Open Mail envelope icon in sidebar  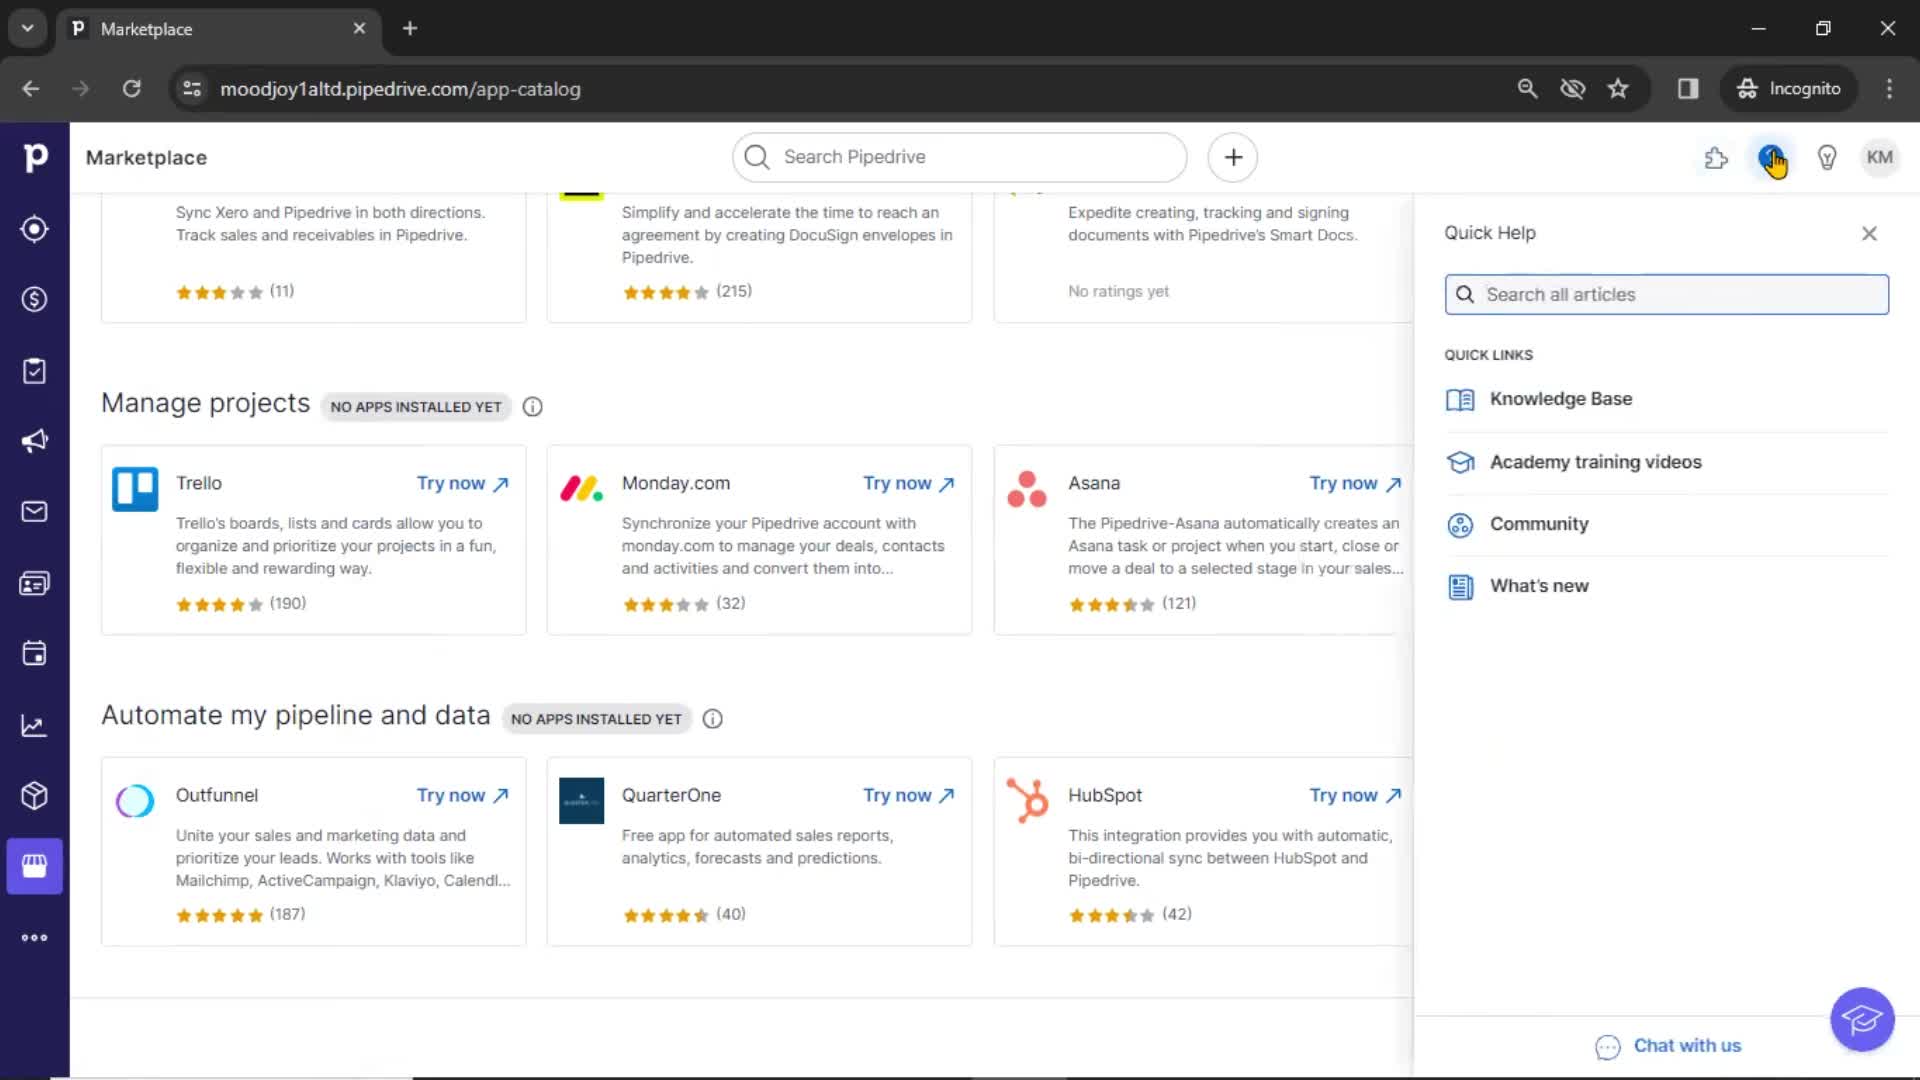point(34,512)
